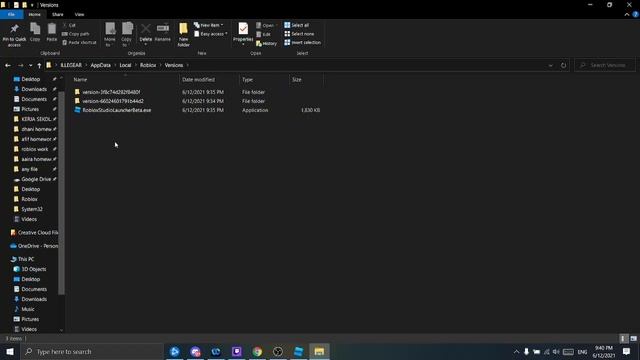Switch to the details view toggle

pos(623,338)
